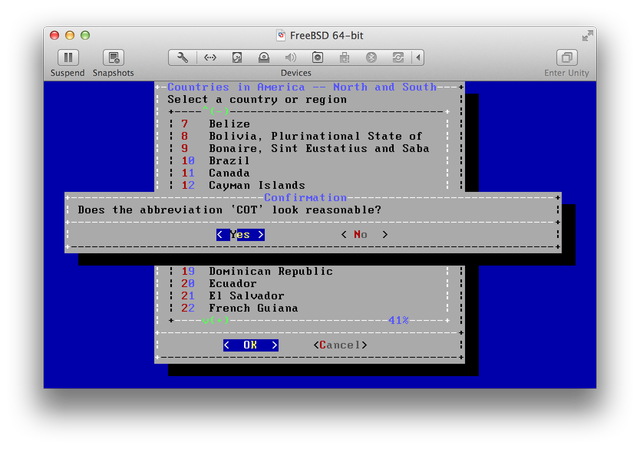The height and width of the screenshot is (449, 640).
Task: Click the Bluetooth device icon
Action: pos(371,58)
